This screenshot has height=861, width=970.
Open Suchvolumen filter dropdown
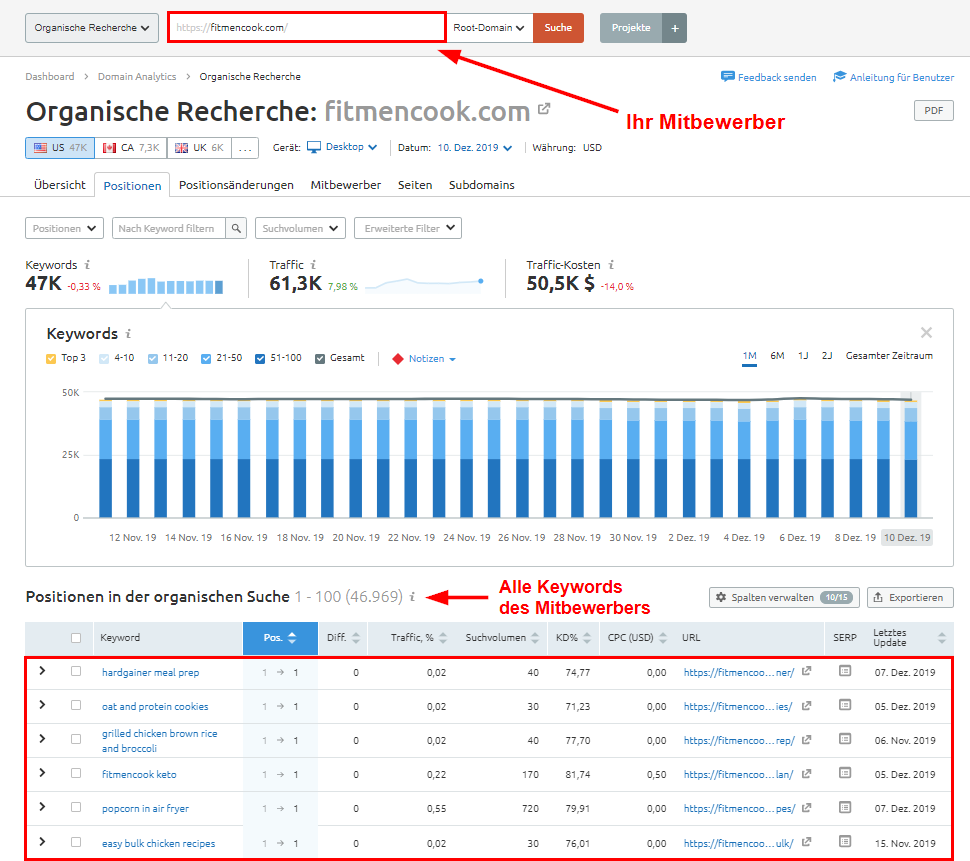click(x=300, y=228)
